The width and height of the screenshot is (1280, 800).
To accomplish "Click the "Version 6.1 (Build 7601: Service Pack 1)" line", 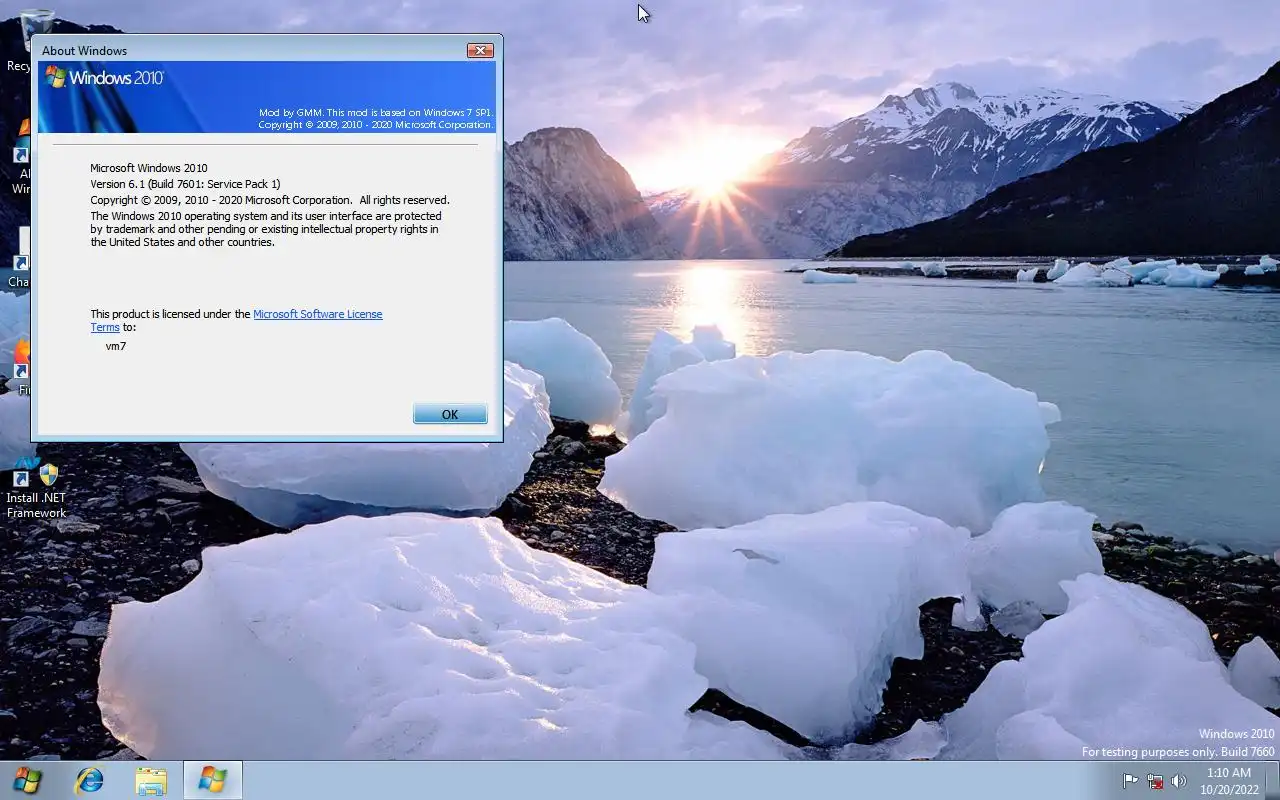I will coord(185,184).
